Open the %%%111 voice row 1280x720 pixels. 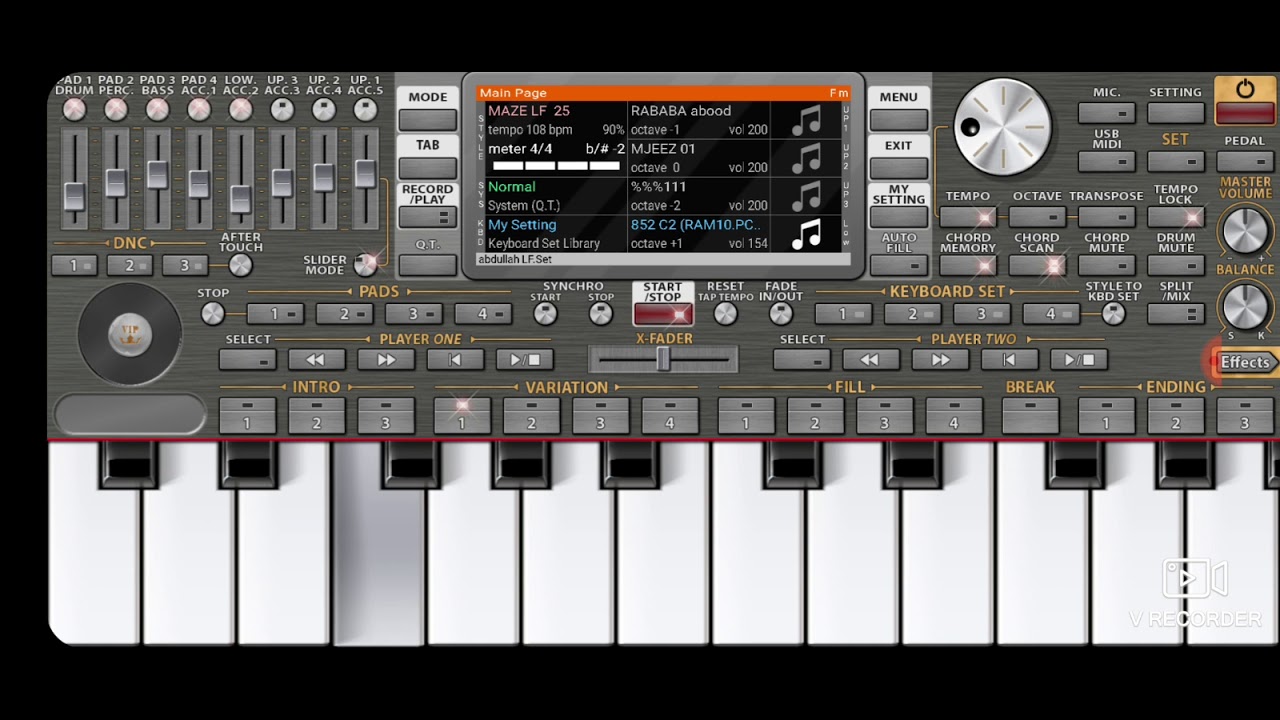[x=699, y=196]
